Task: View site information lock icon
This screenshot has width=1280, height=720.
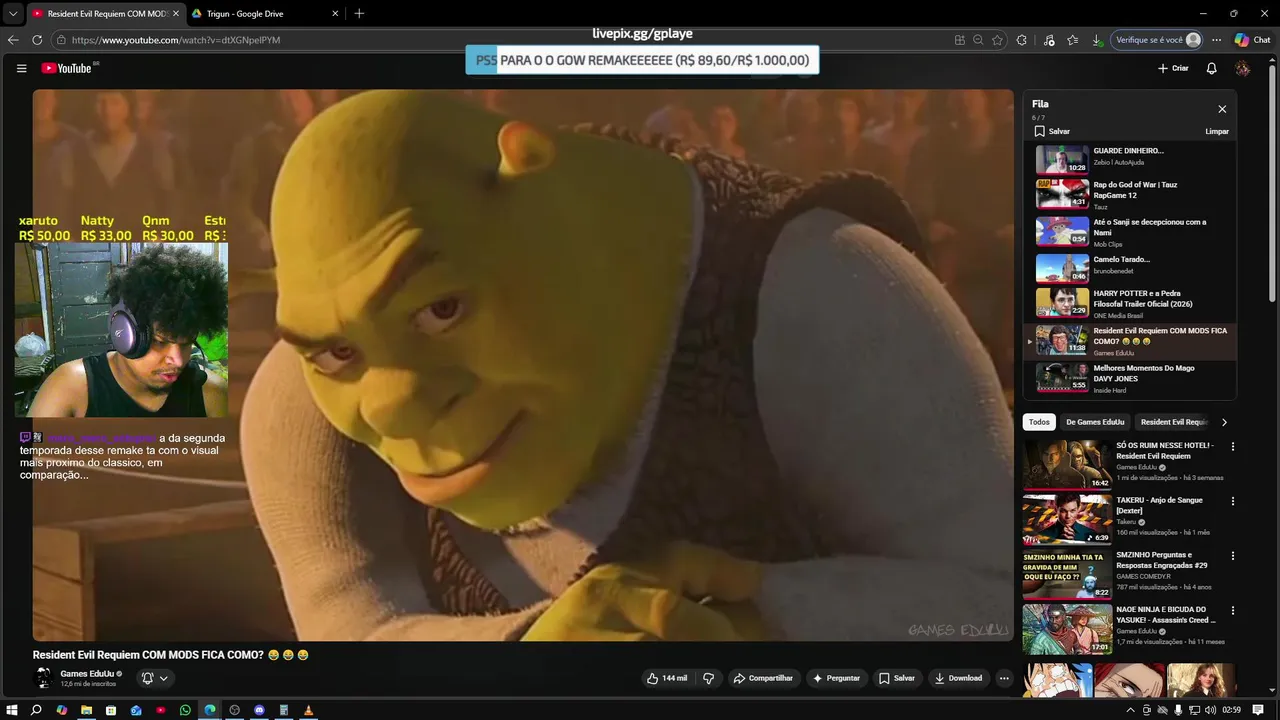Action: [x=61, y=40]
